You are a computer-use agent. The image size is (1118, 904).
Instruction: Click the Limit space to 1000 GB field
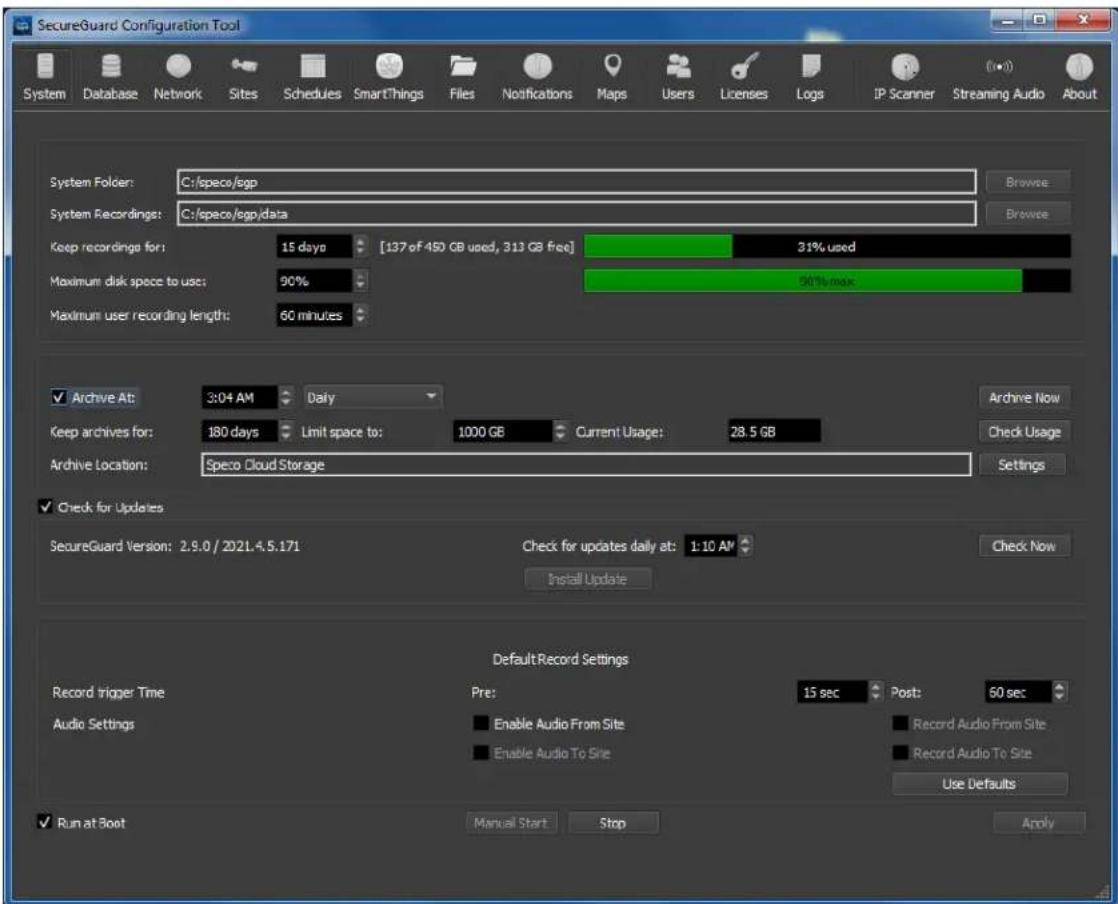[x=503, y=431]
